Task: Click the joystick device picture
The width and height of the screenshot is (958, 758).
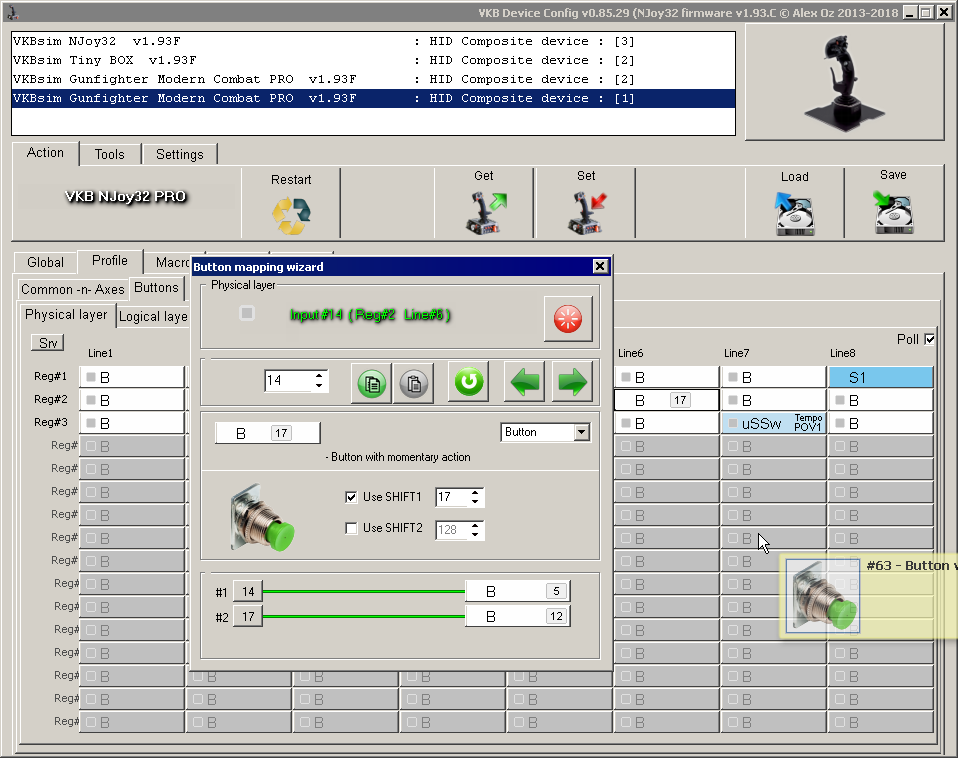Action: (x=844, y=84)
